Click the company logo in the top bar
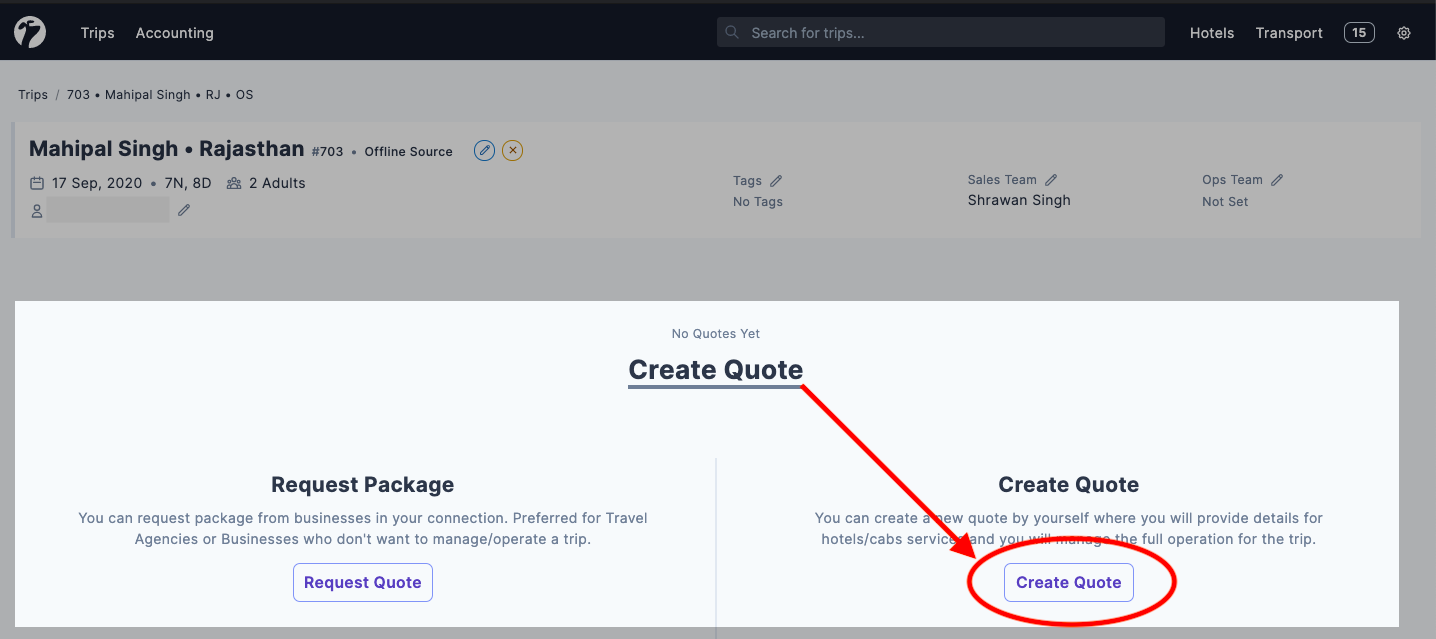Viewport: 1436px width, 639px height. pyautogui.click(x=30, y=32)
